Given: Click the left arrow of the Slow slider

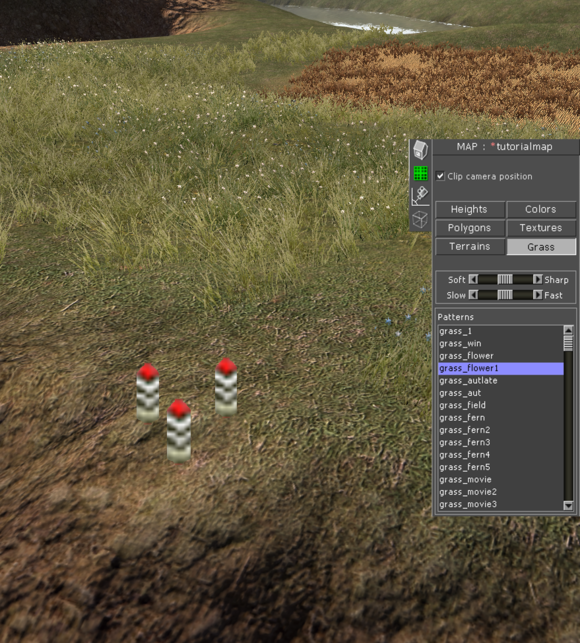Looking at the screenshot, I should click(473, 295).
